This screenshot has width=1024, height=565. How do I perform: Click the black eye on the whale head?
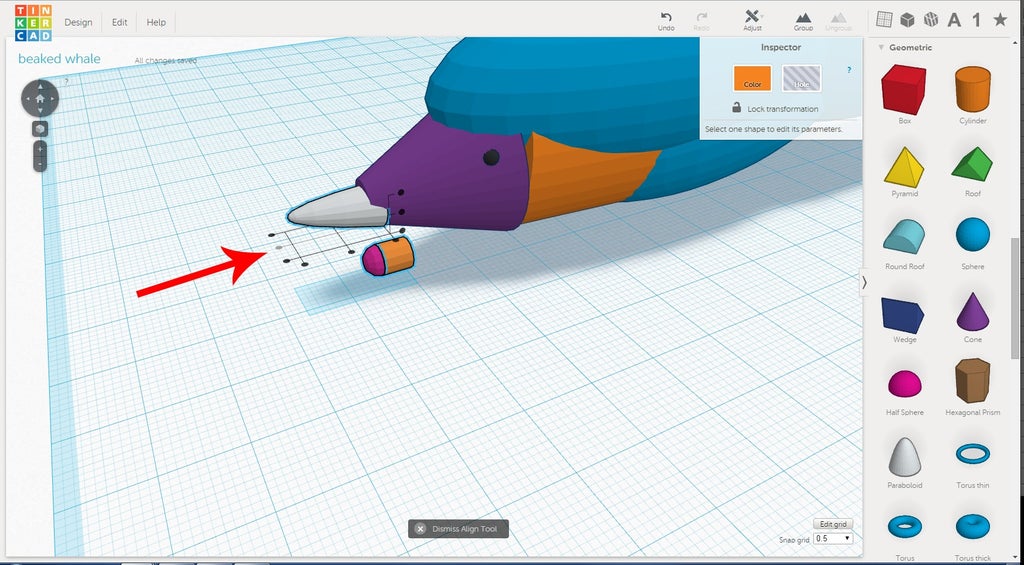pyautogui.click(x=491, y=157)
